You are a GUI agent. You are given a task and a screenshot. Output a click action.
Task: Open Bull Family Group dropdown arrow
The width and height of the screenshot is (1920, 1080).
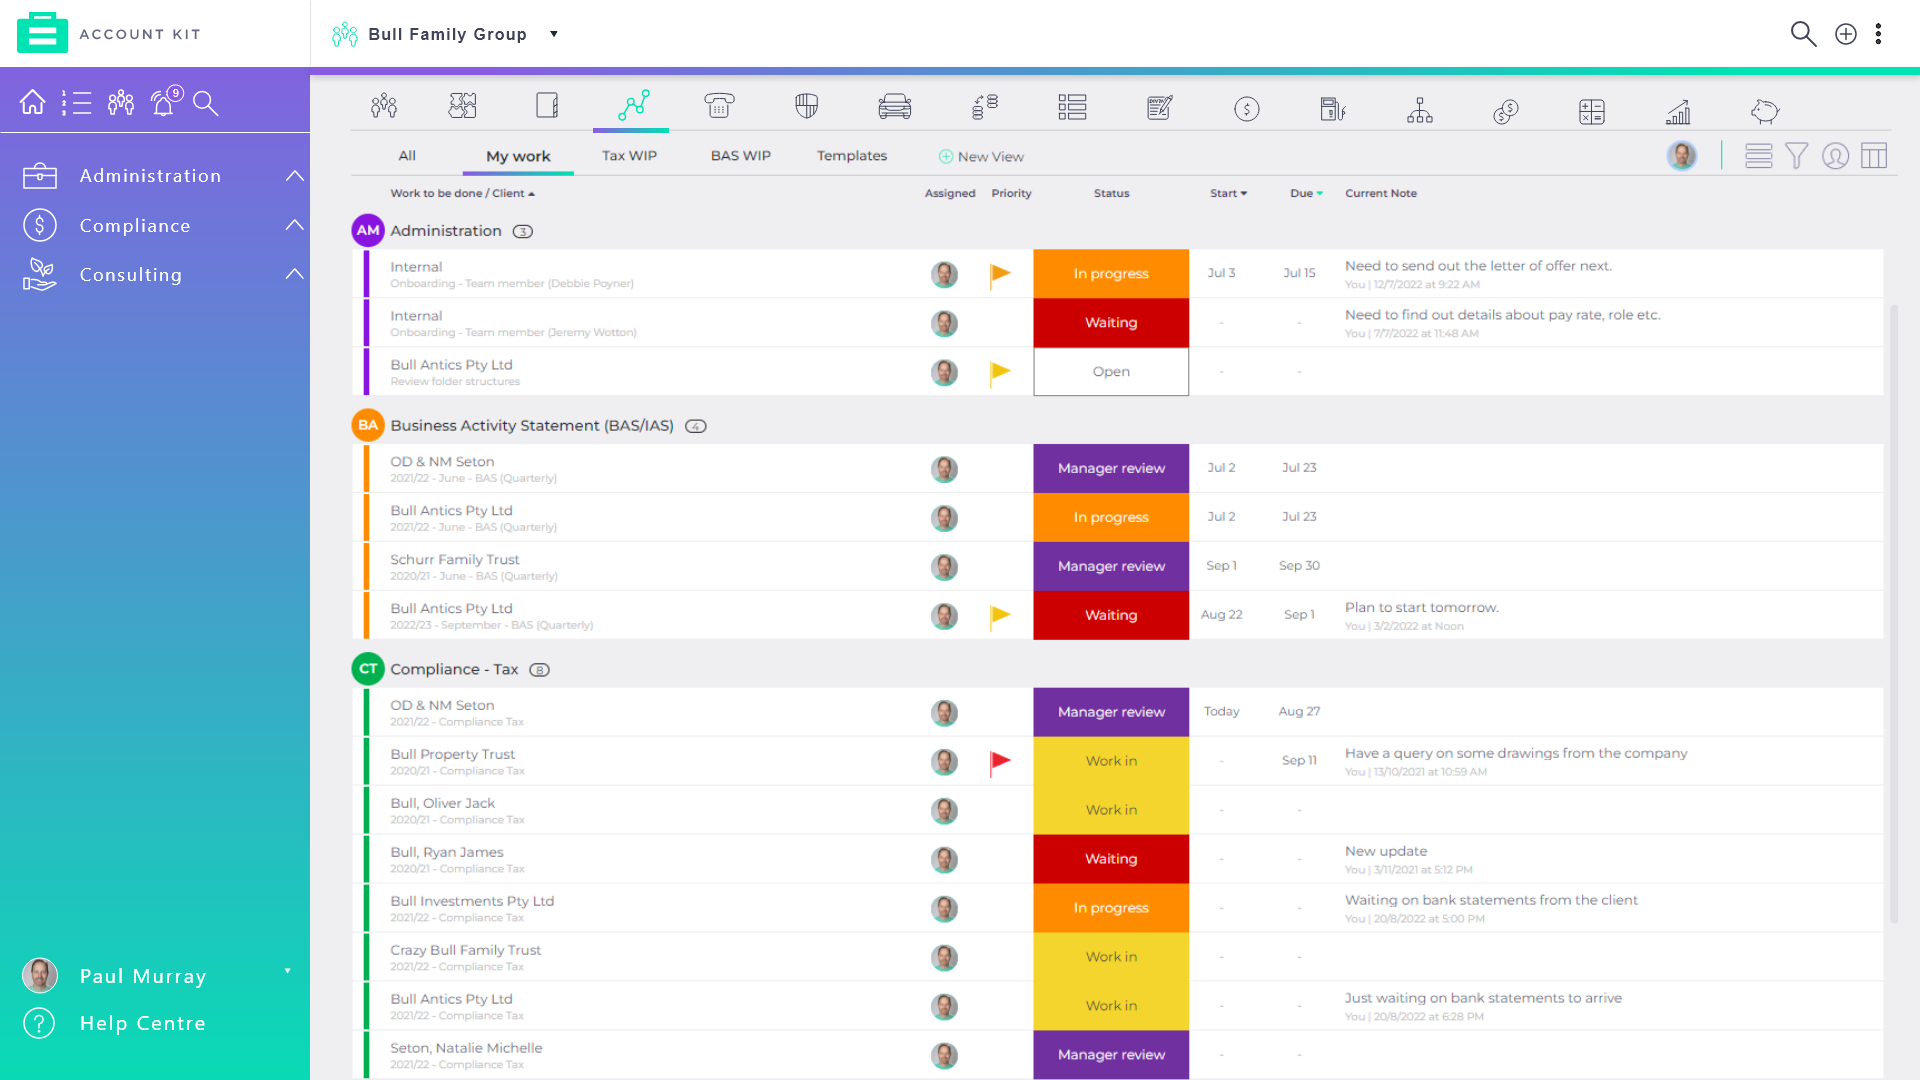pos(554,34)
